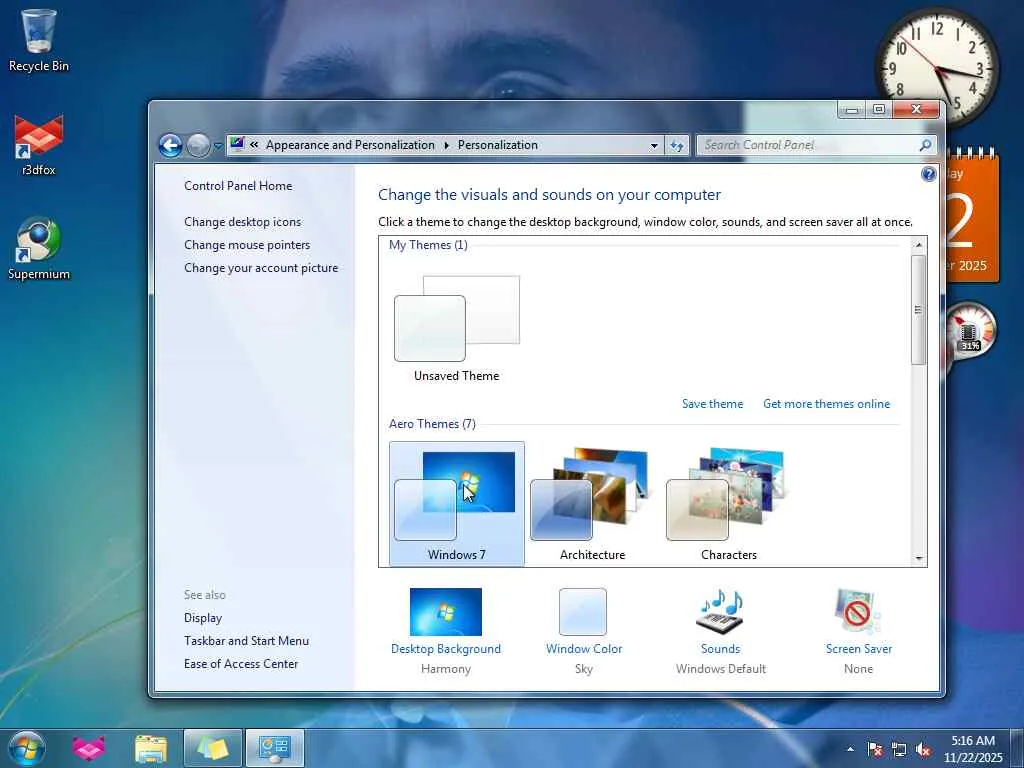
Task: Open the yellow-green notes taskbar app
Action: (213, 748)
